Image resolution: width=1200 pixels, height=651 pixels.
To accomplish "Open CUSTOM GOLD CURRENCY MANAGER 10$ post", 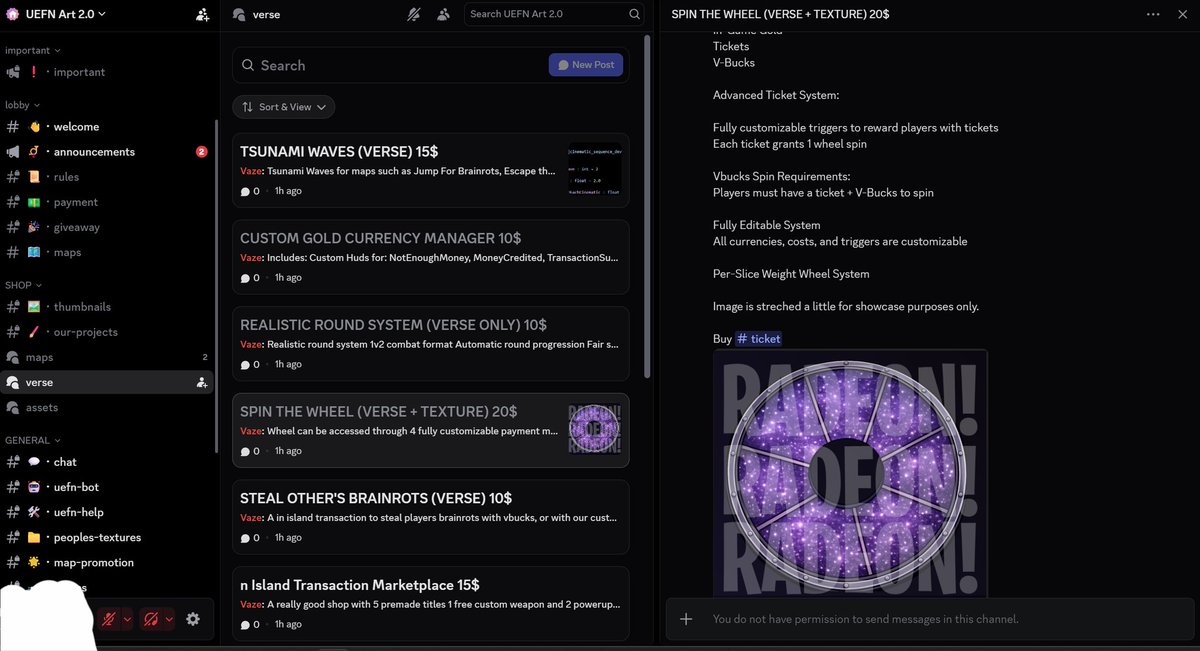I will tap(431, 257).
